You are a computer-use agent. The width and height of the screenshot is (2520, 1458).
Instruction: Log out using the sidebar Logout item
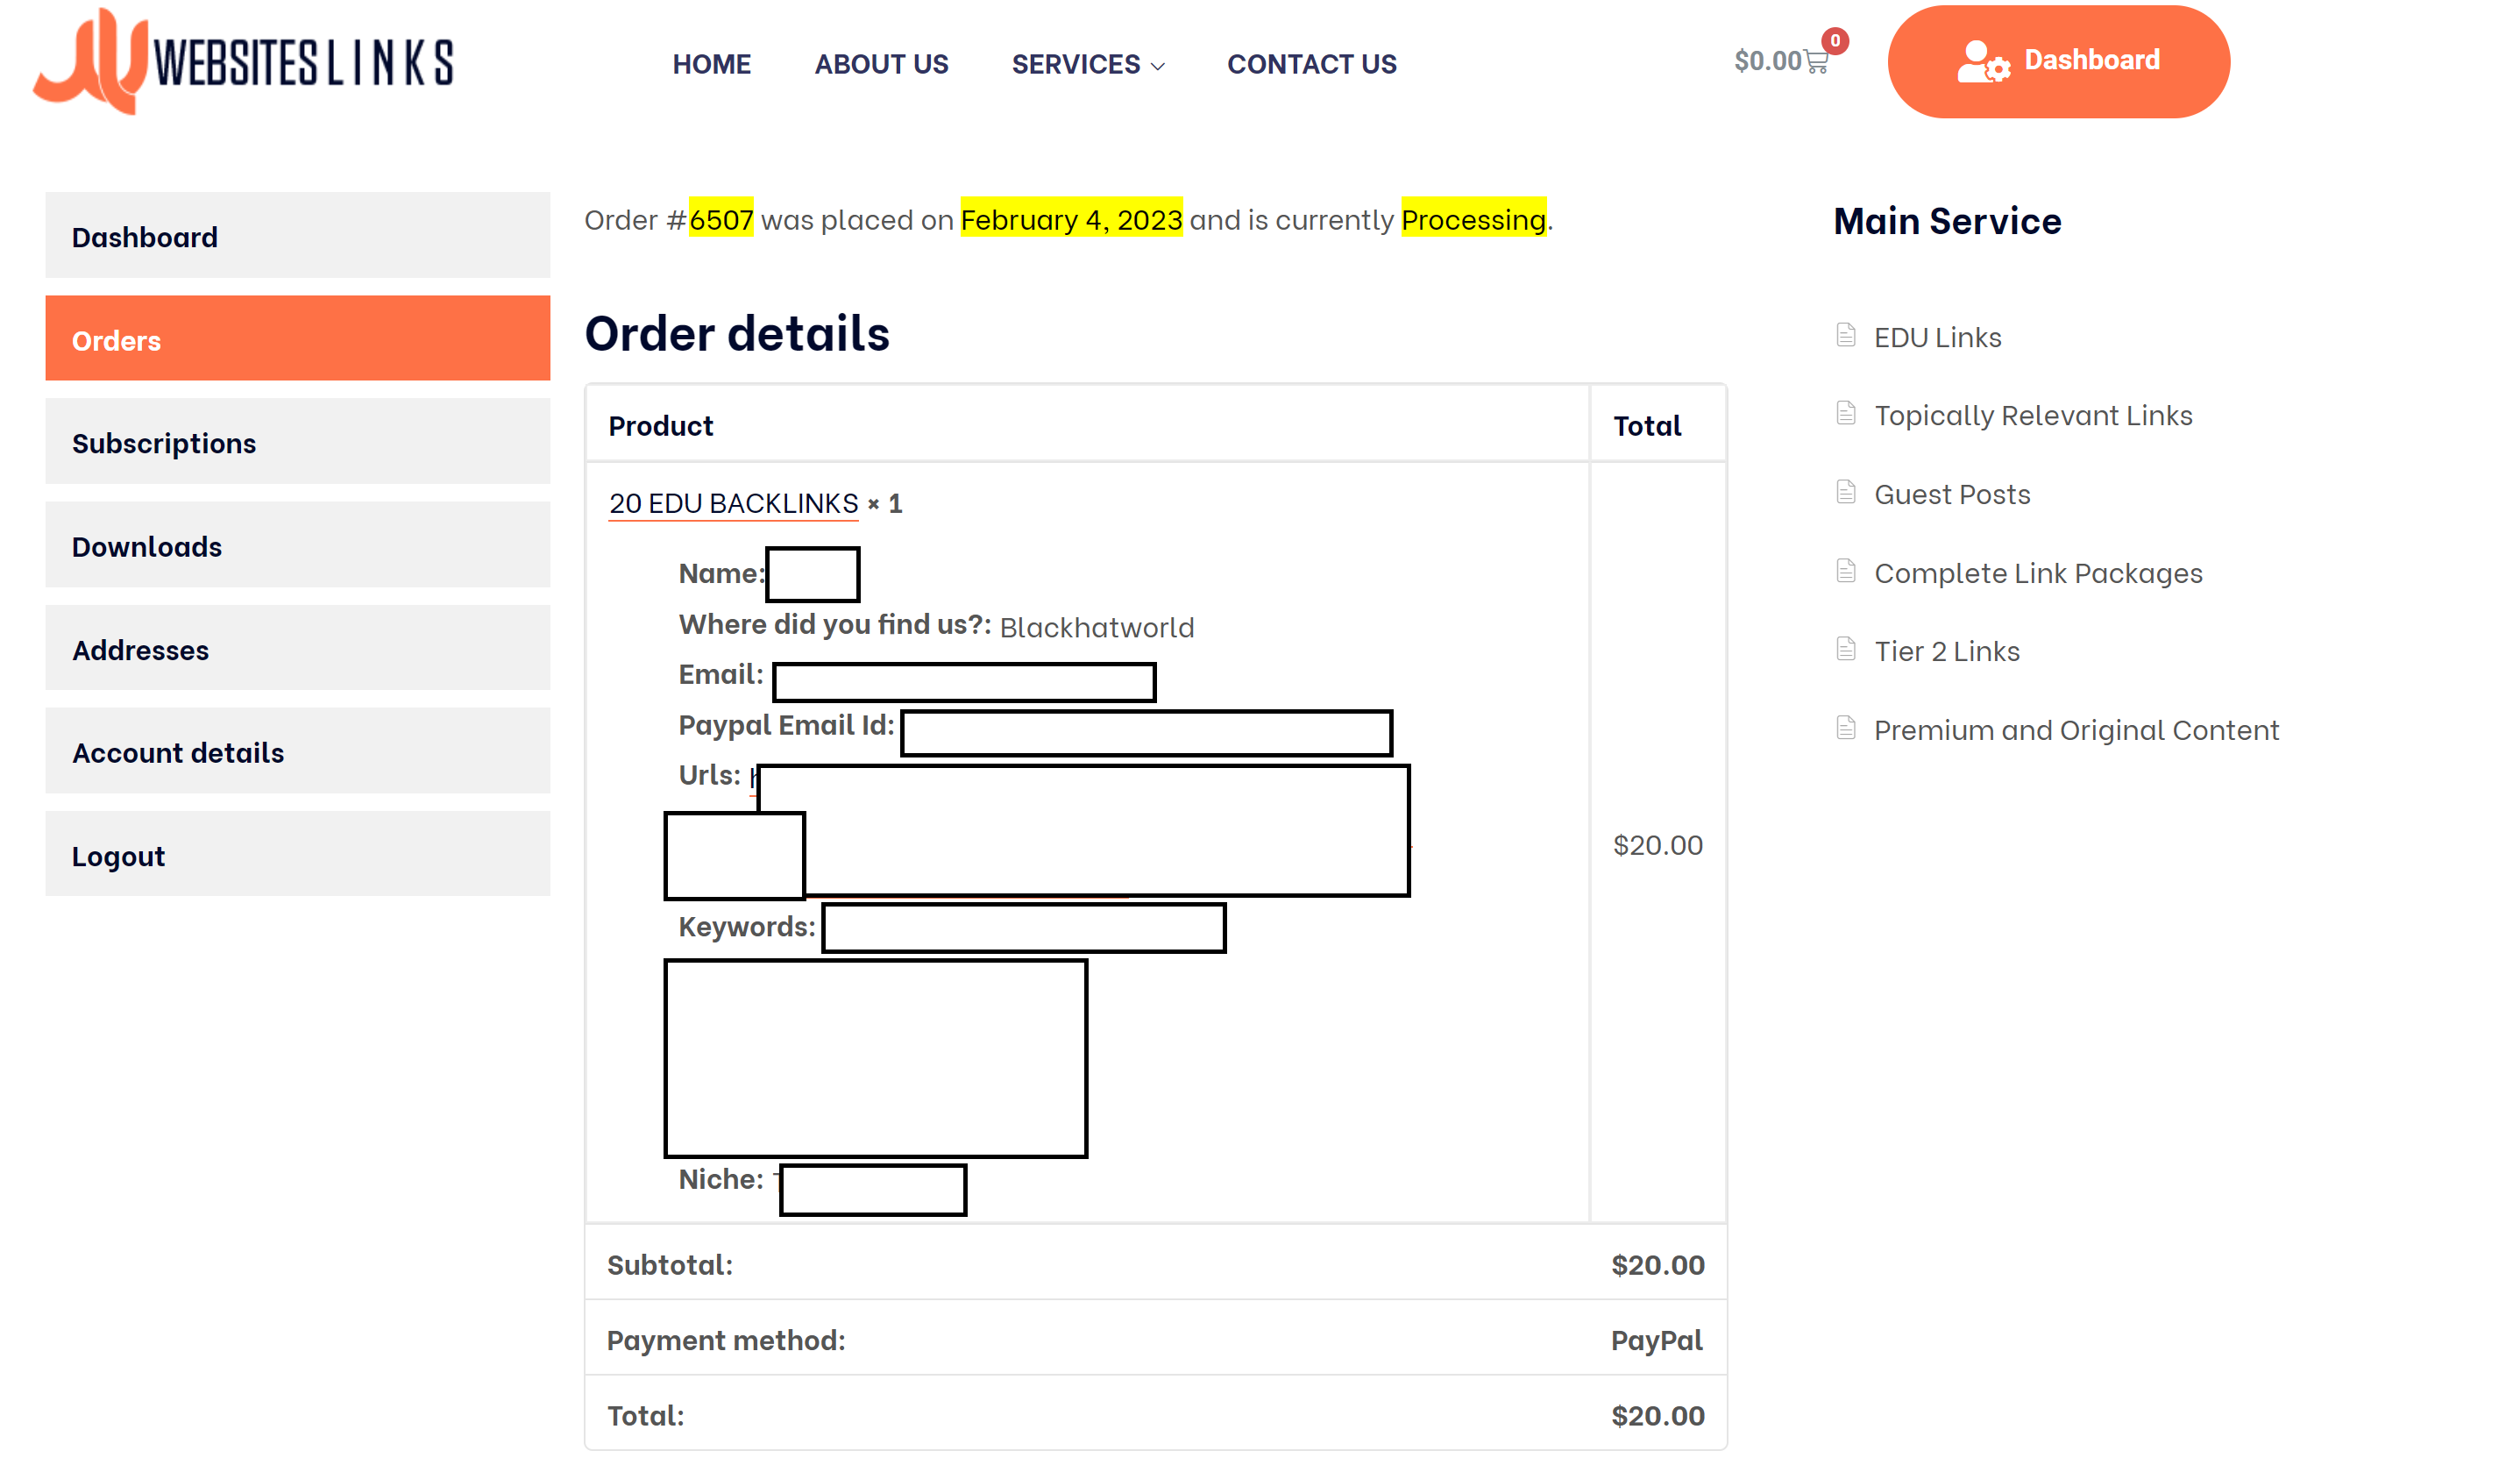click(x=298, y=855)
